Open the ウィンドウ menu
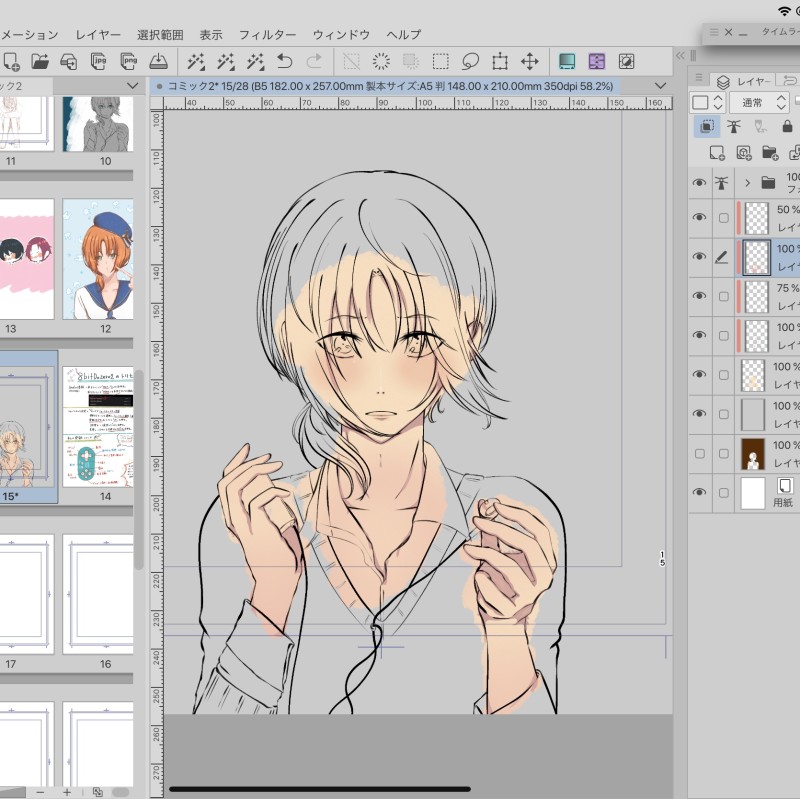 tap(341, 35)
